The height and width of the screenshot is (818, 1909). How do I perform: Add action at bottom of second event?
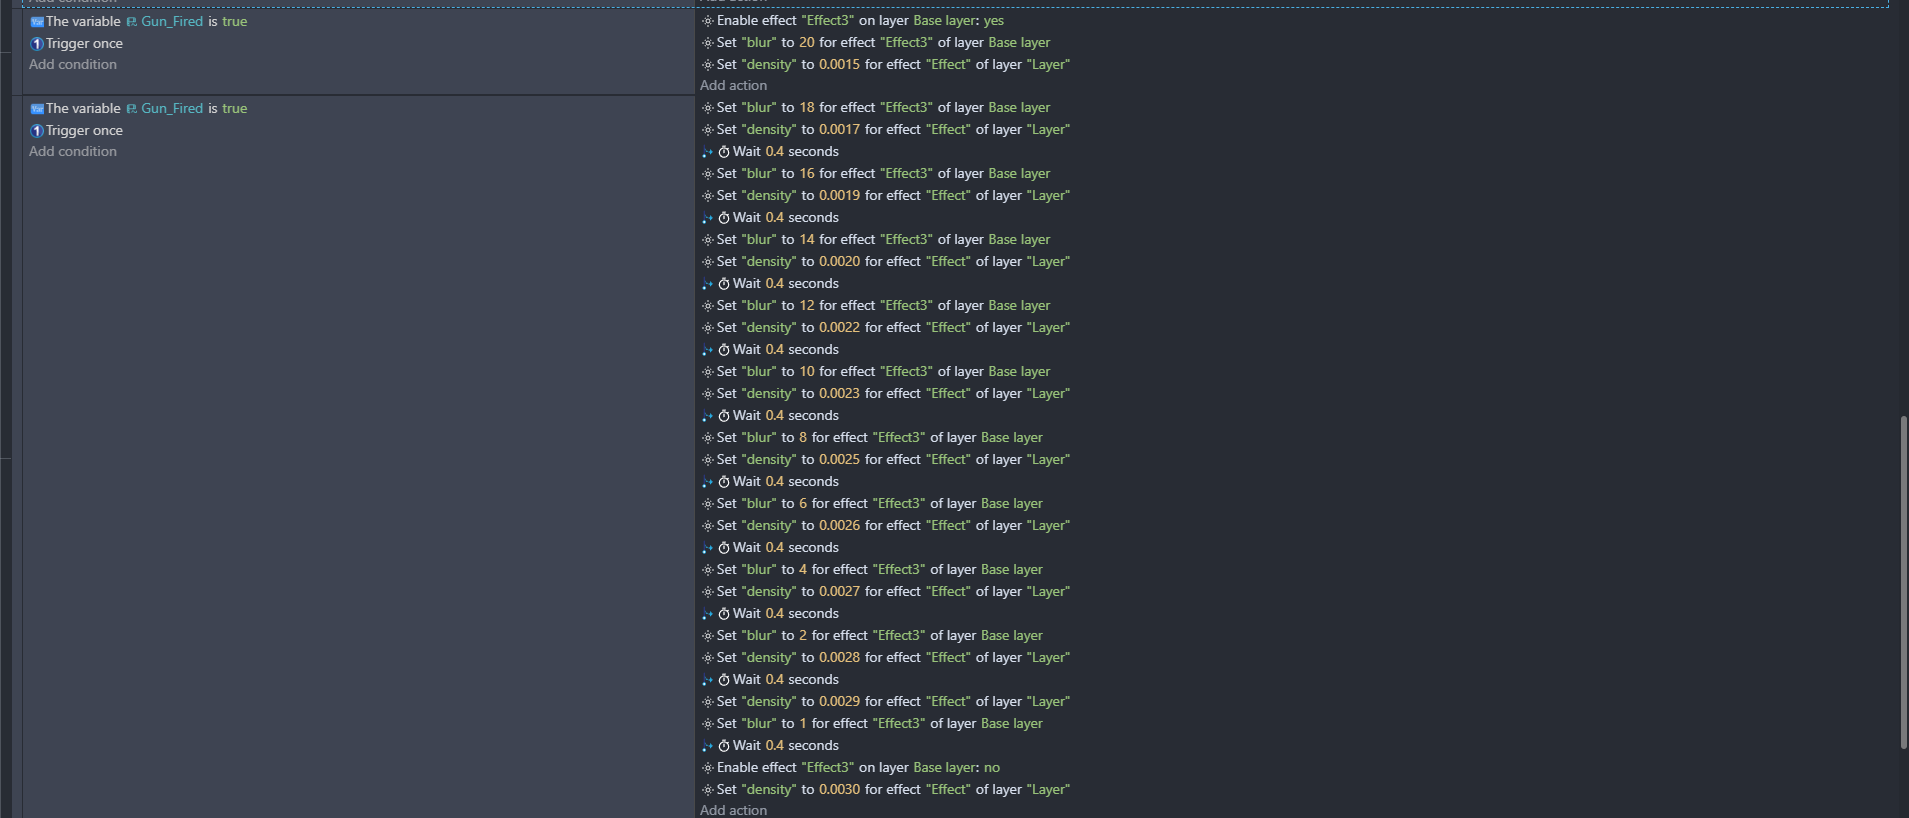734,810
